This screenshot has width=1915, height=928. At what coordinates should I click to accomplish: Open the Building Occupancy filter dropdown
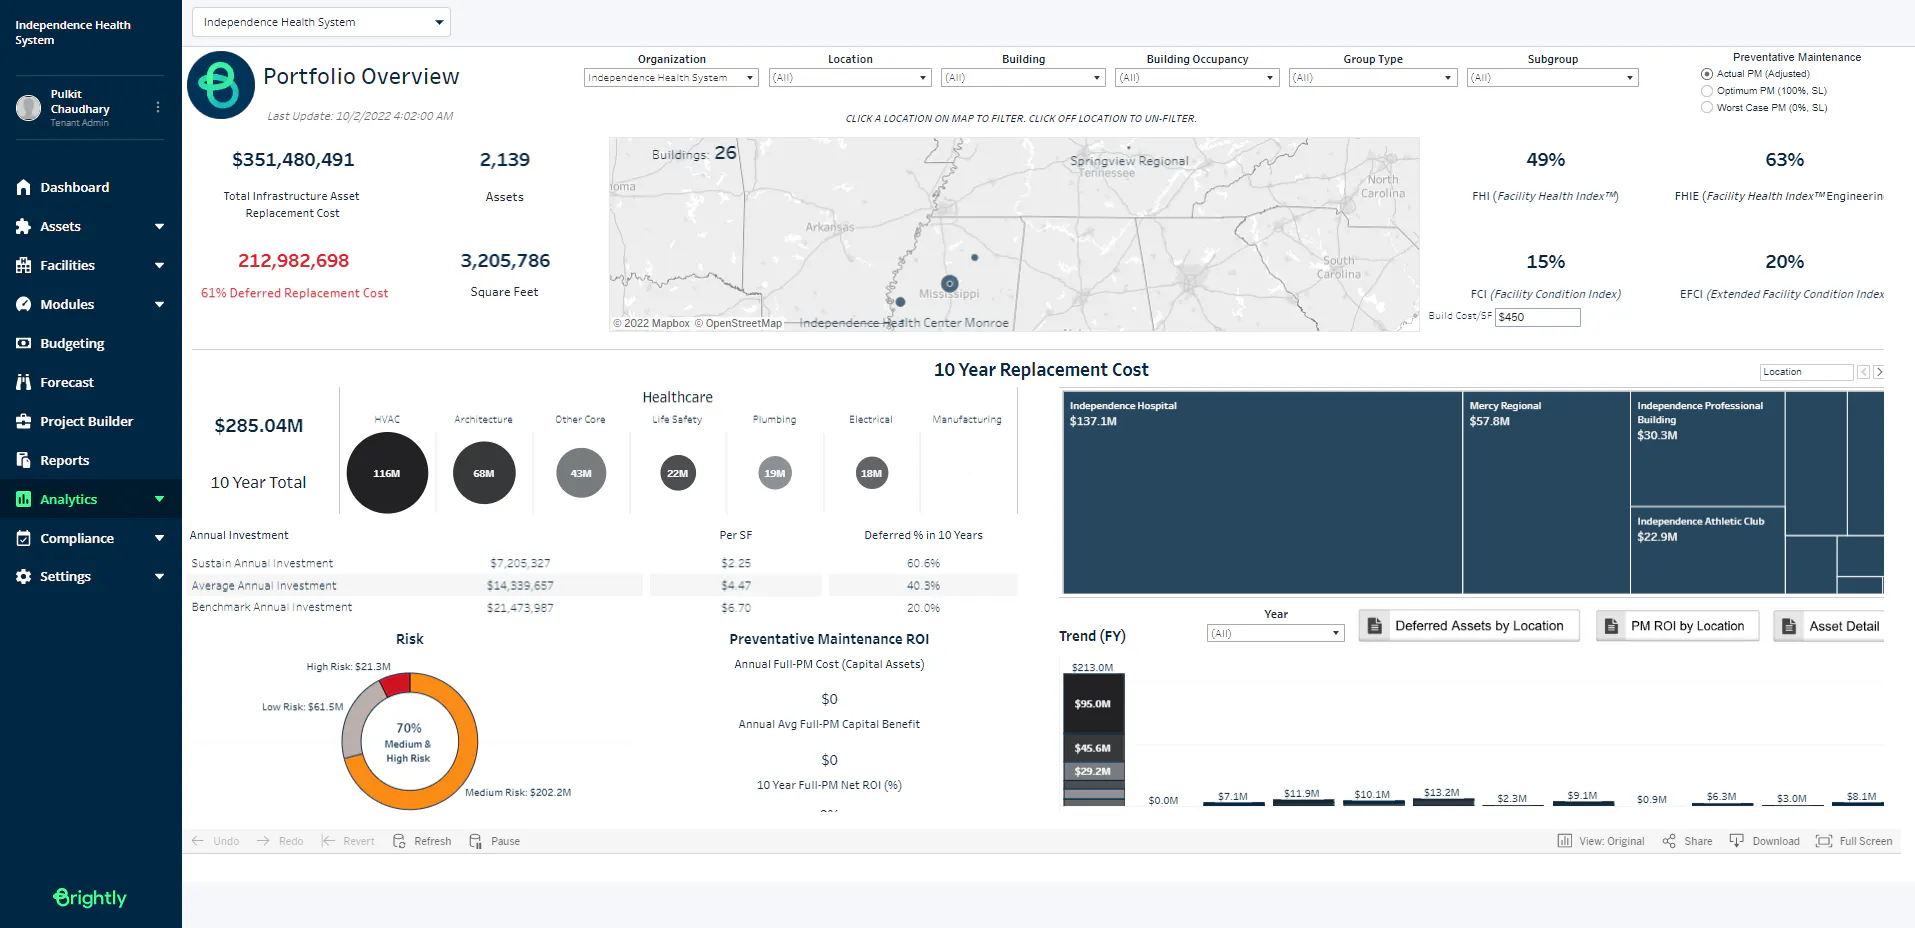point(1197,77)
